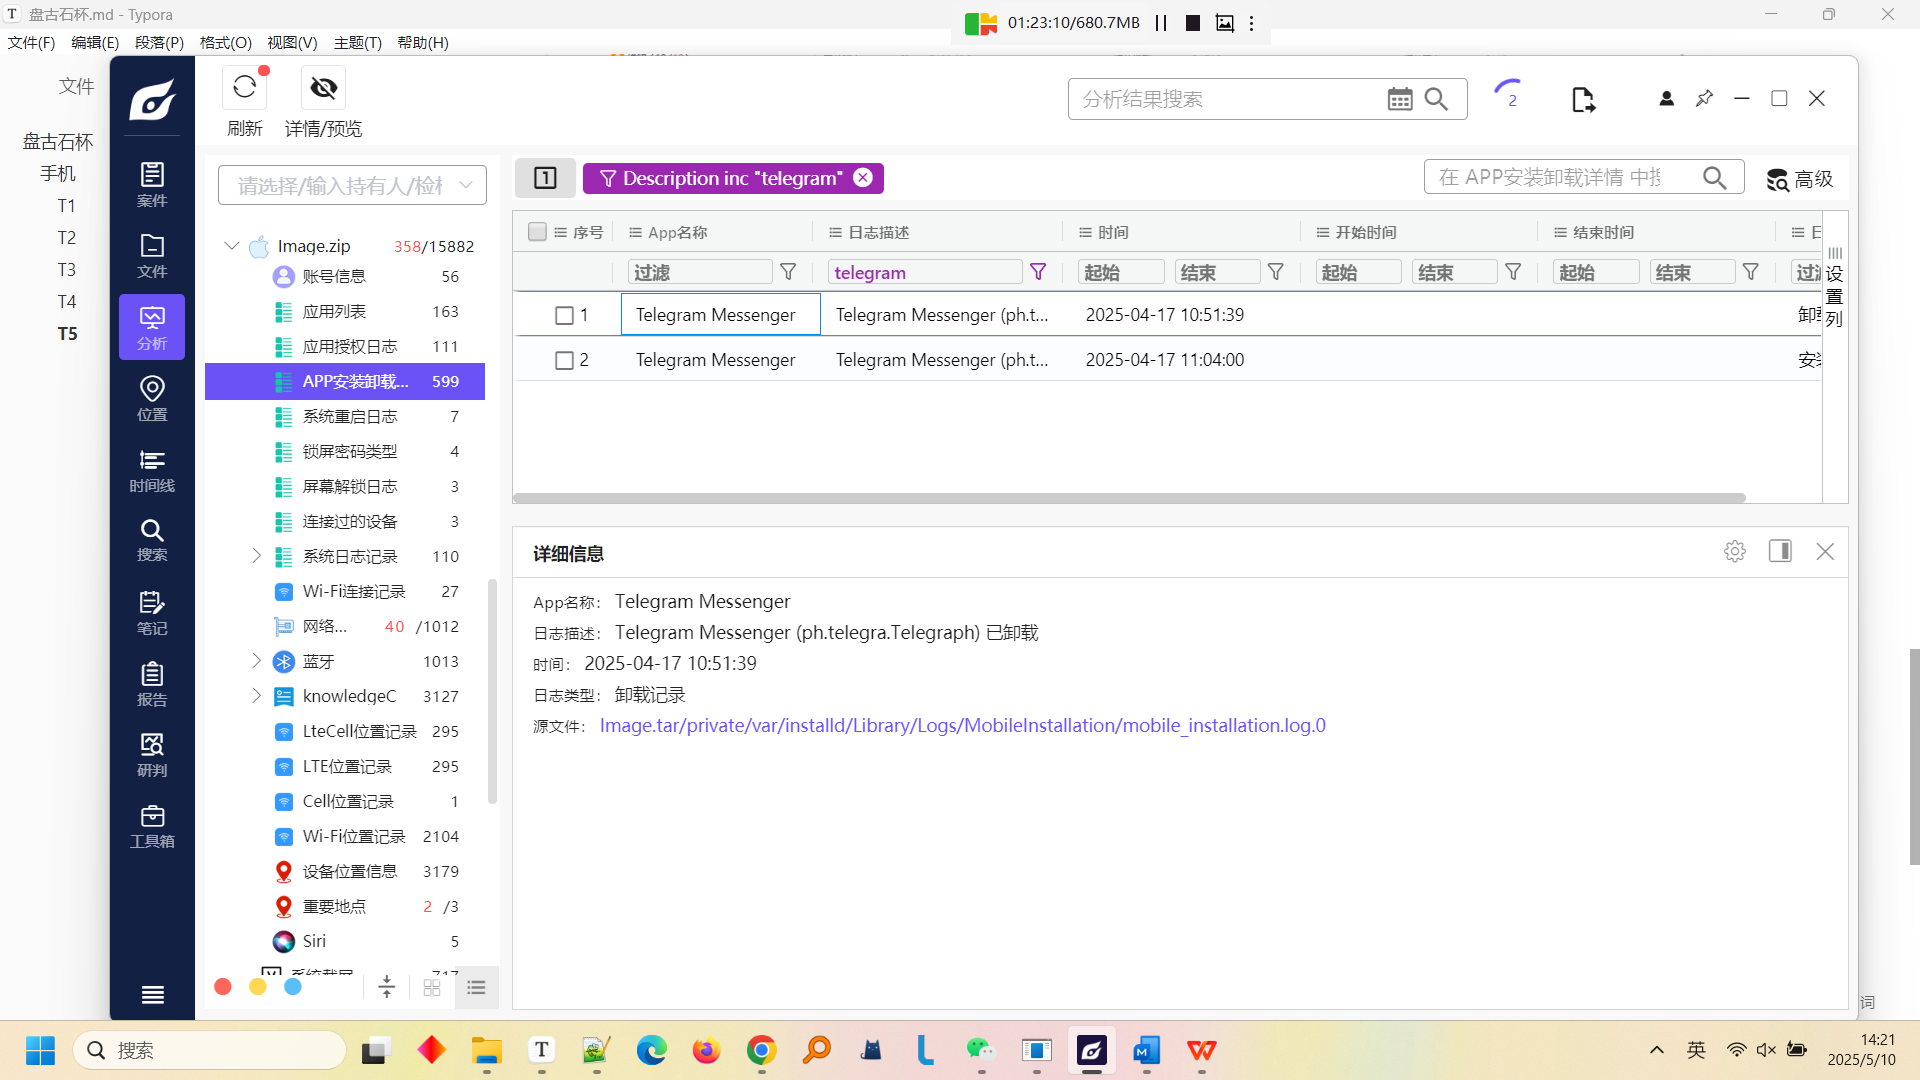The image size is (1920, 1080).
Task: Click the export file icon in header
Action: 1583,99
